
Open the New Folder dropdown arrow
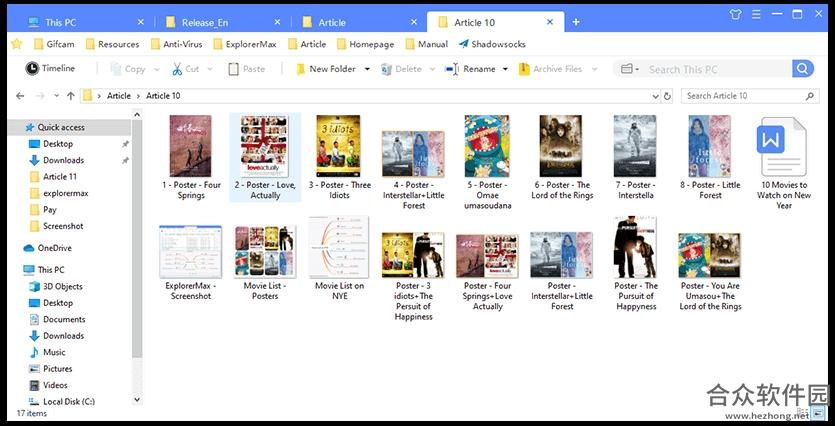pos(367,69)
